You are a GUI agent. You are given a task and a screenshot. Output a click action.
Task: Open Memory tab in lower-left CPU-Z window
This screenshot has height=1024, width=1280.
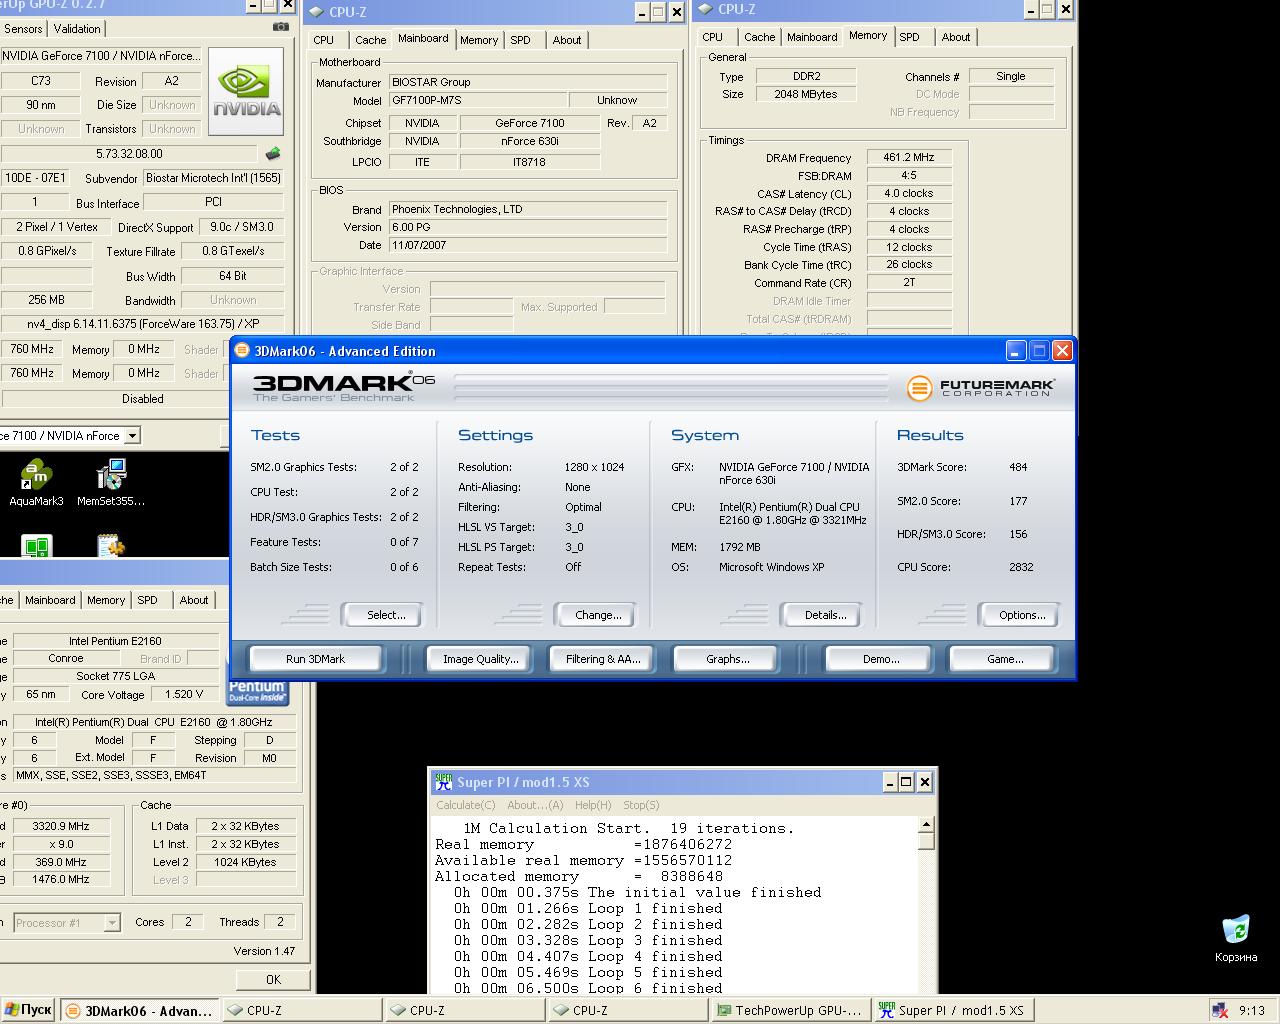point(106,600)
